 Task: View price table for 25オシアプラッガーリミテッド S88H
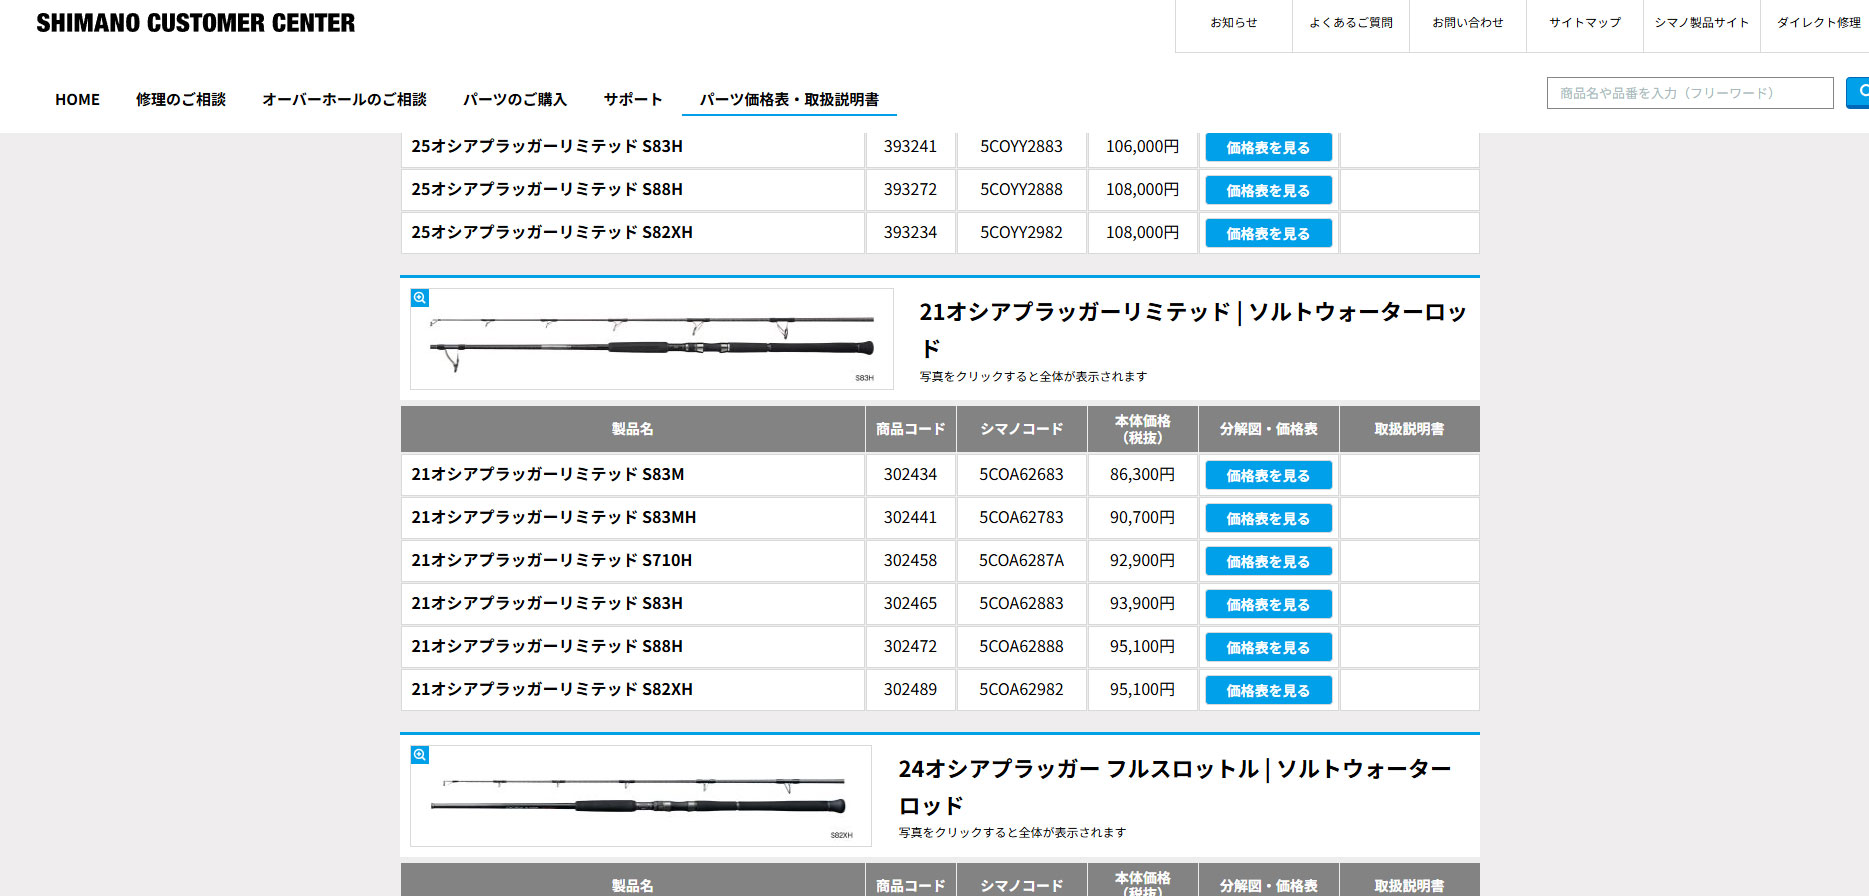click(1268, 190)
